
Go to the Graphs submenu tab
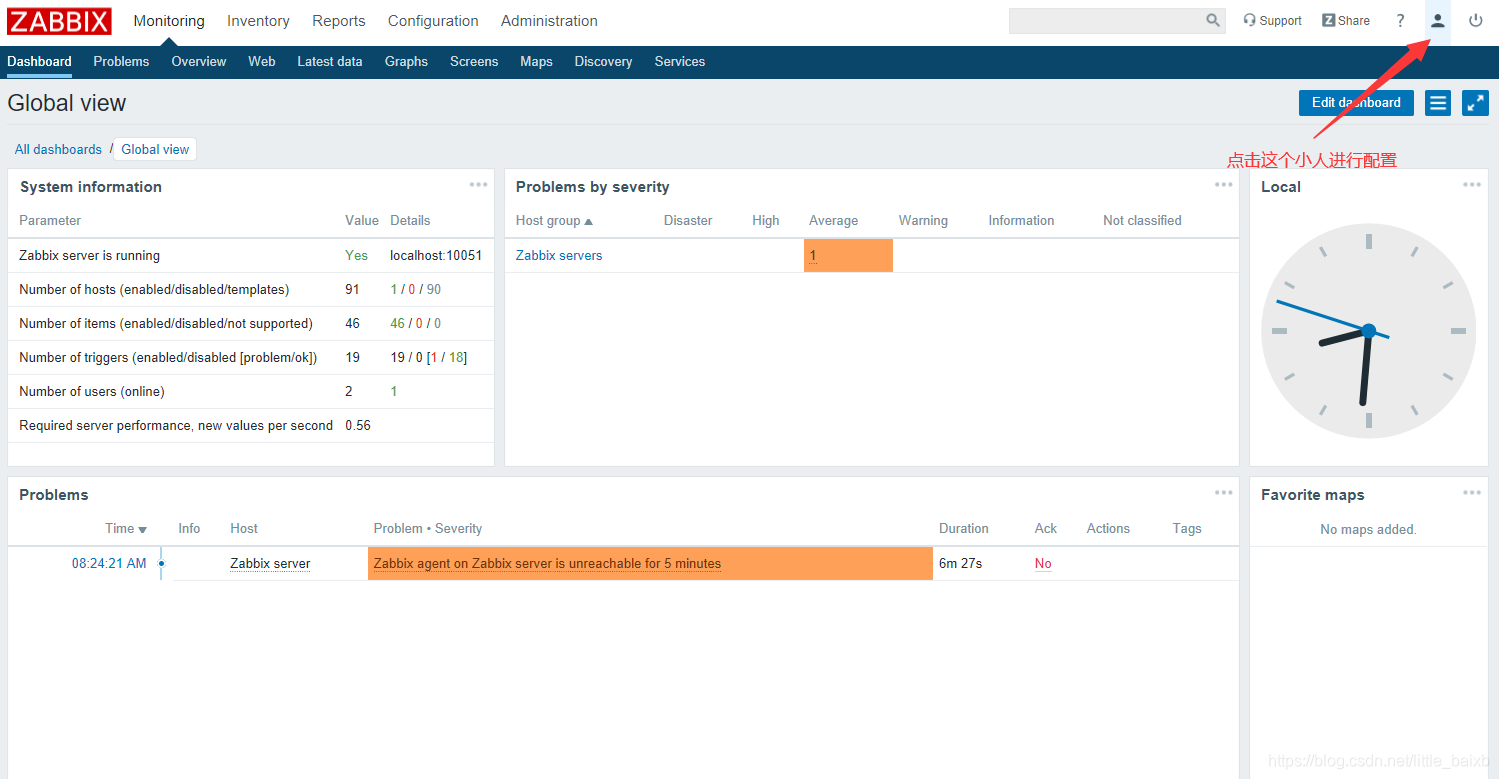(406, 62)
